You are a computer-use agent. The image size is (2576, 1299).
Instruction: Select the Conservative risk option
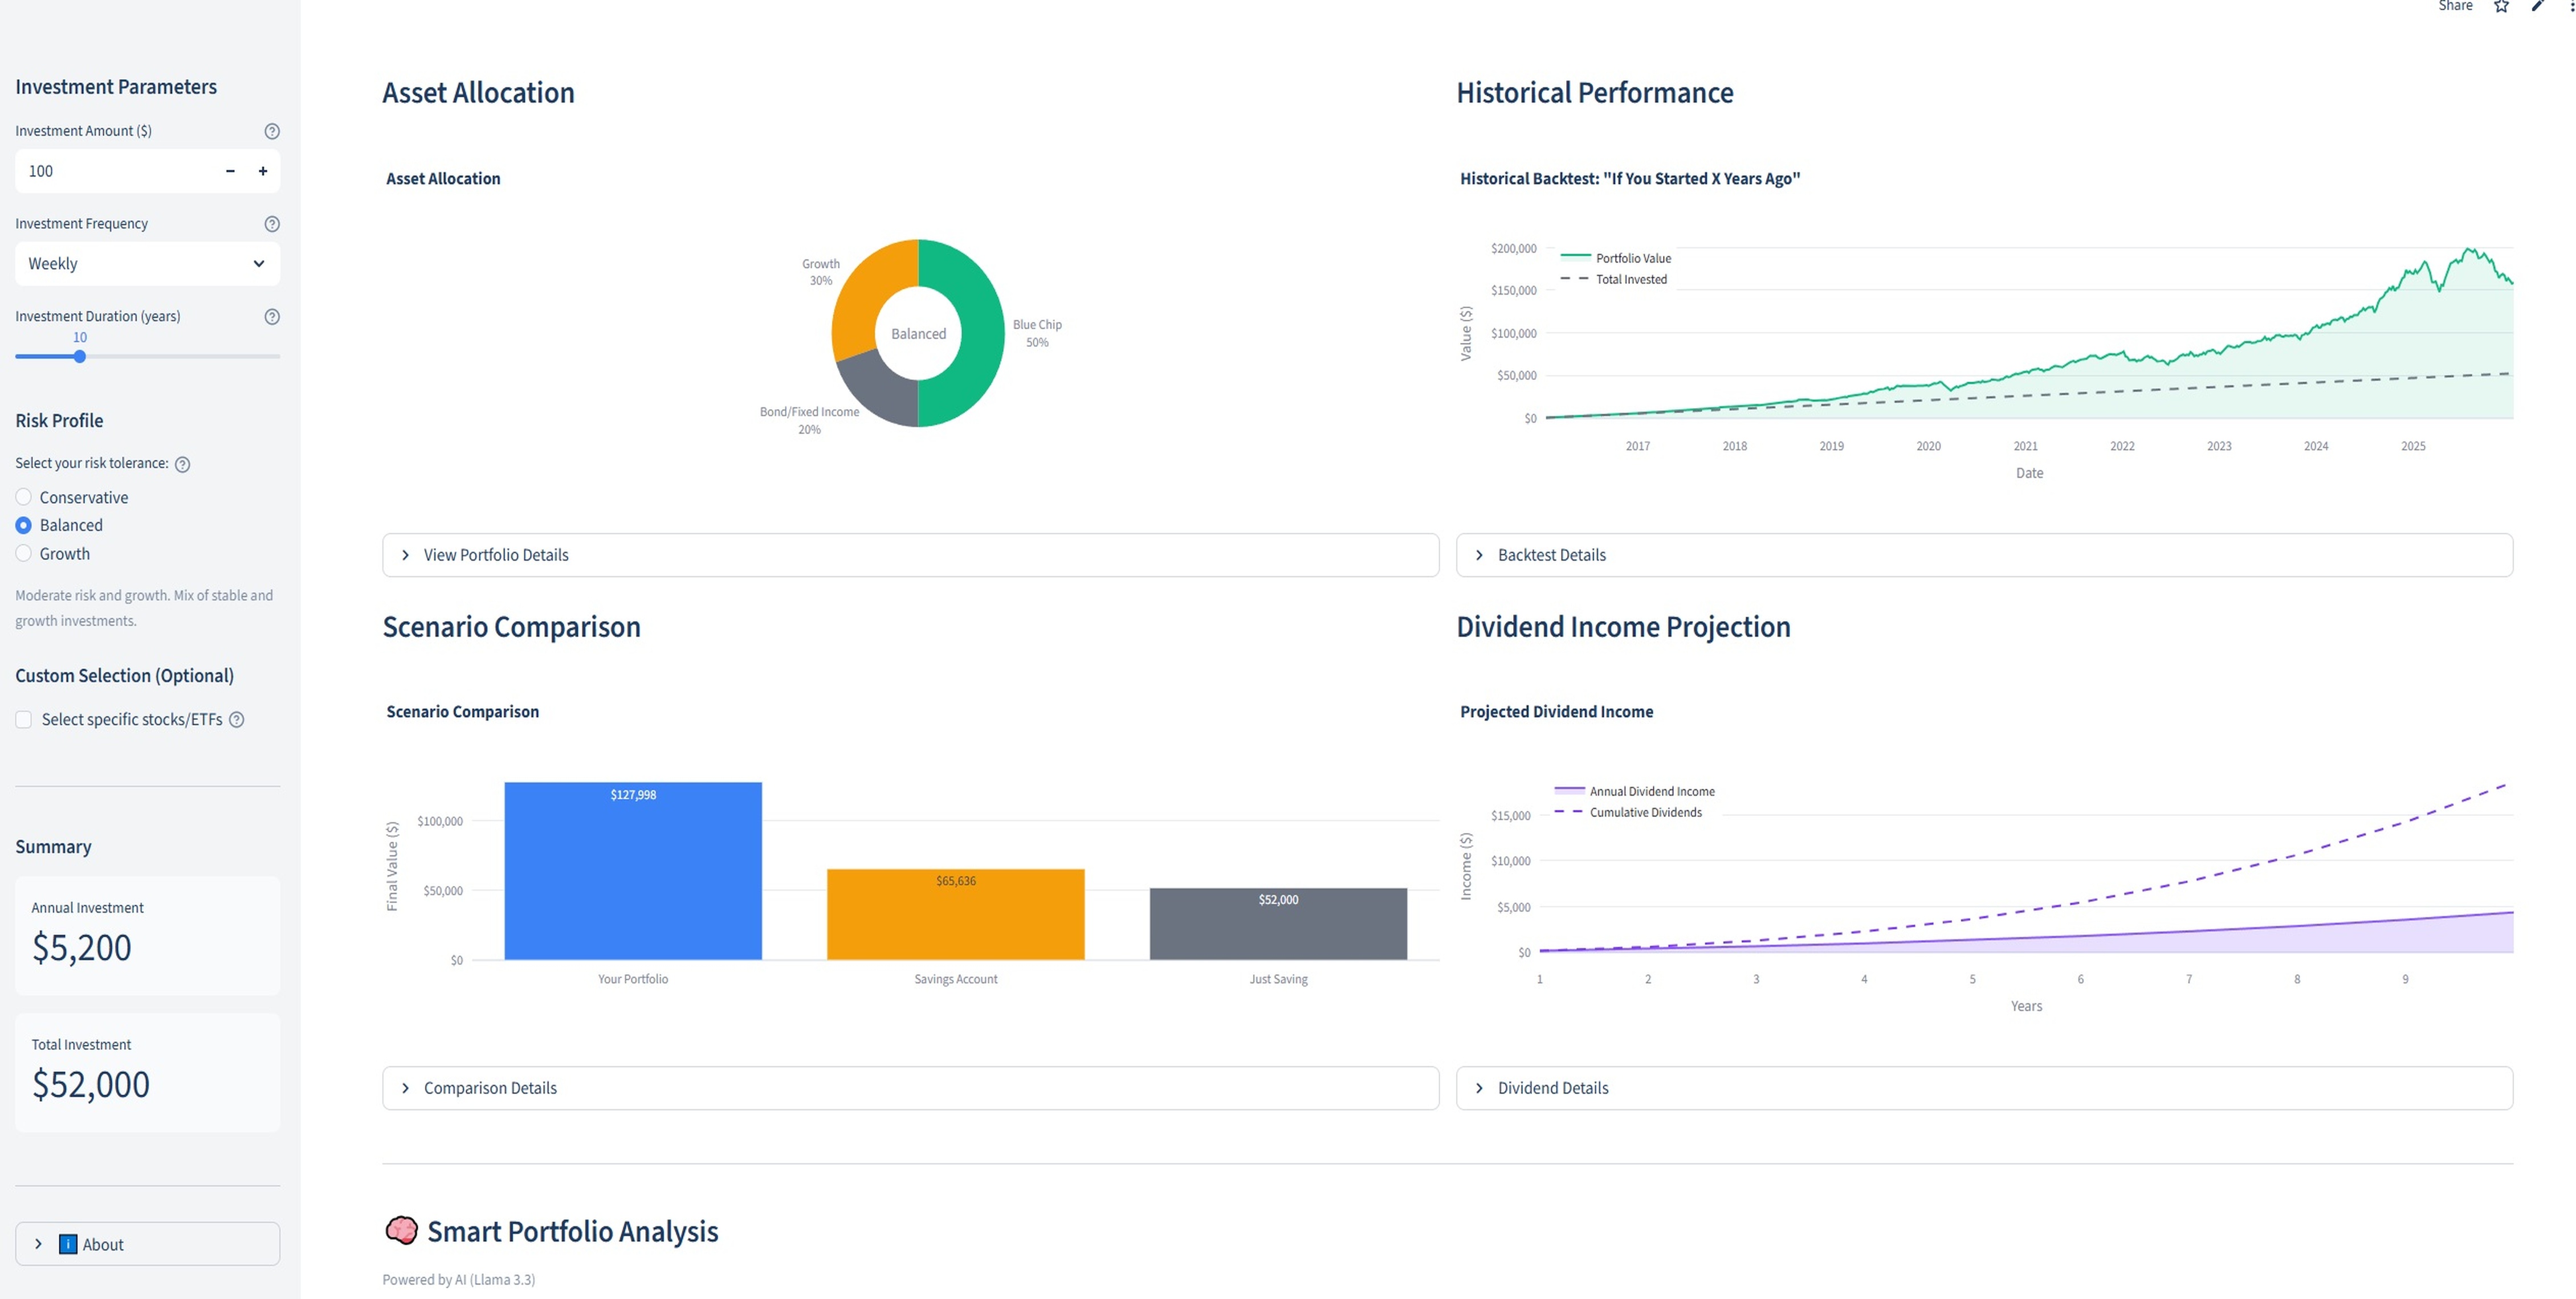pyautogui.click(x=24, y=497)
